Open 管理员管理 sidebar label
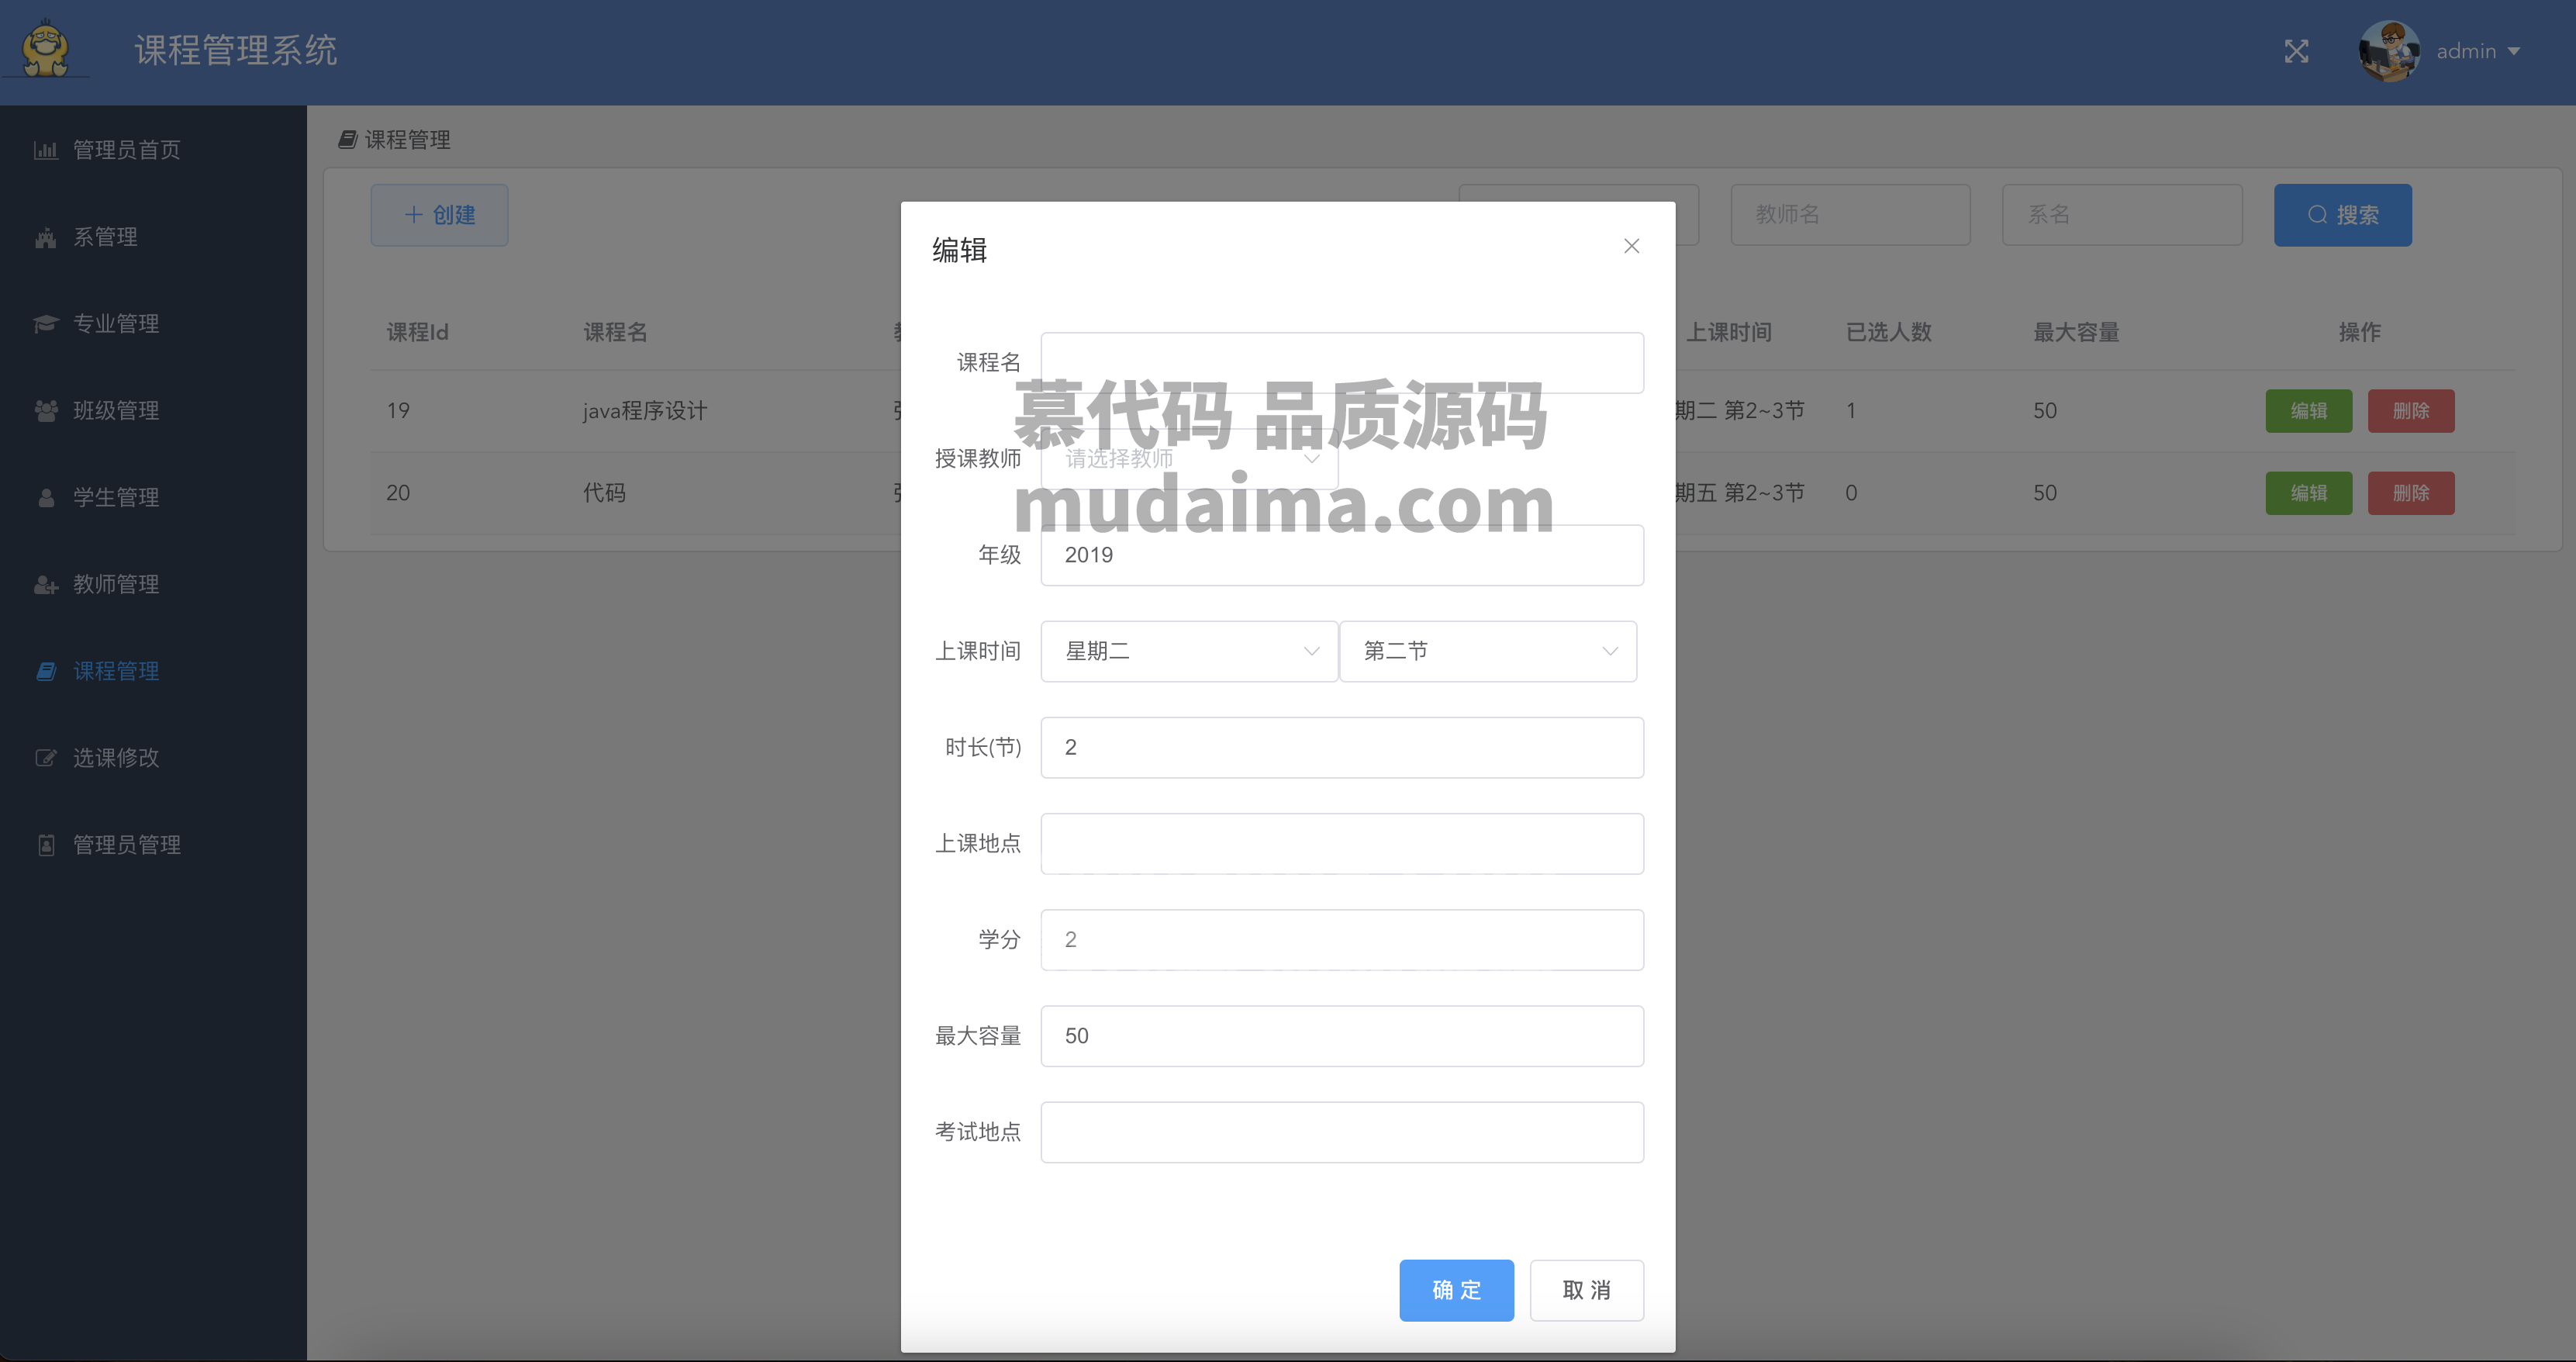Image resolution: width=2576 pixels, height=1362 pixels. coord(127,845)
